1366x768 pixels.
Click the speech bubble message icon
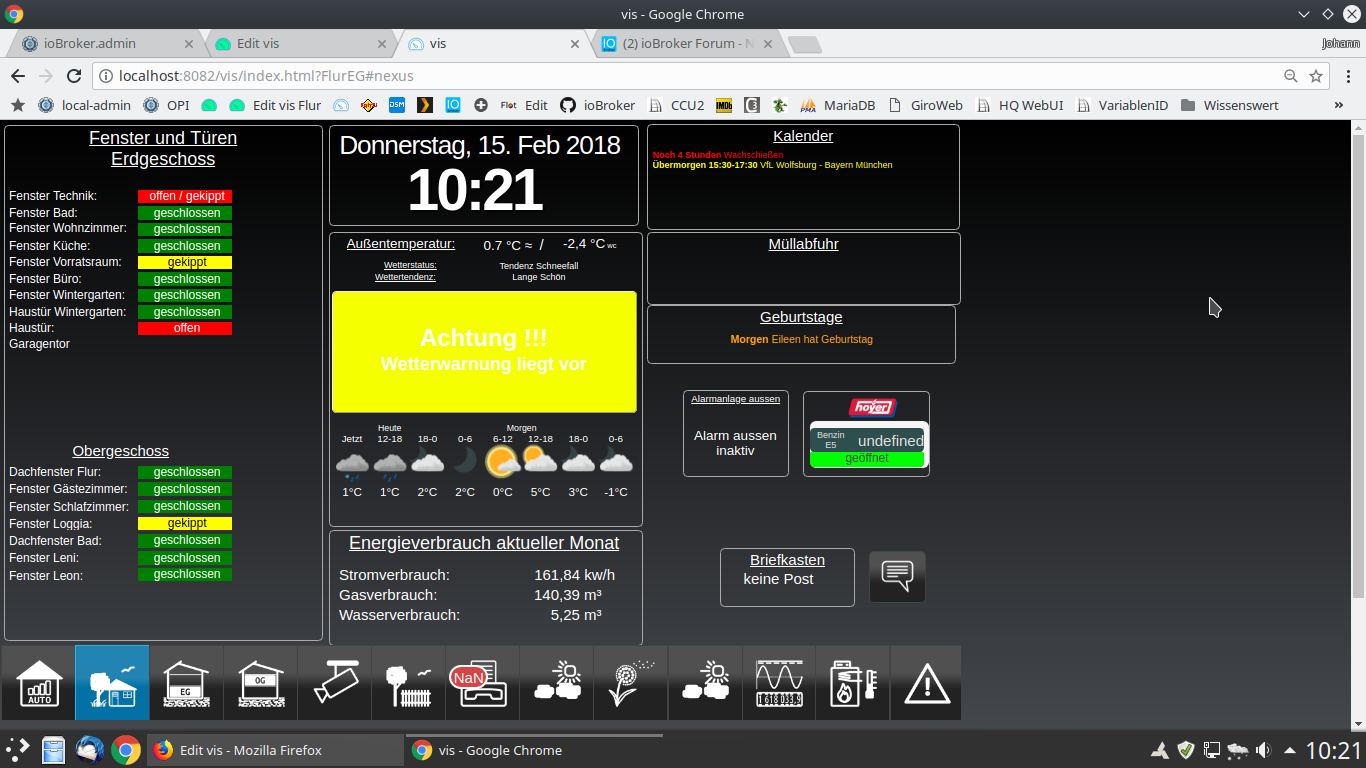pyautogui.click(x=897, y=577)
